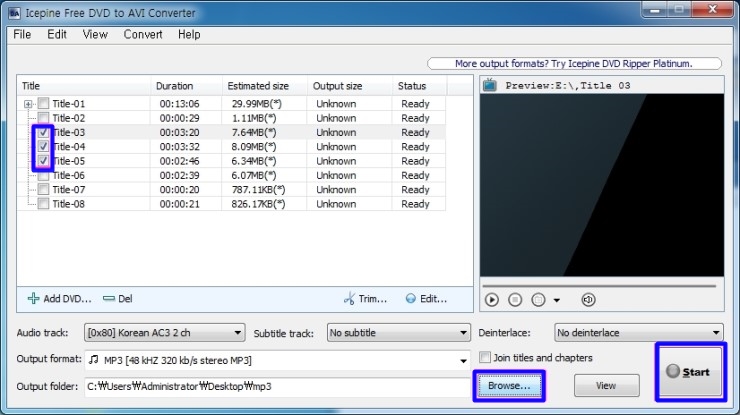This screenshot has height=415, width=740.
Task: Check the Title-02 checkbox
Action: 43,118
